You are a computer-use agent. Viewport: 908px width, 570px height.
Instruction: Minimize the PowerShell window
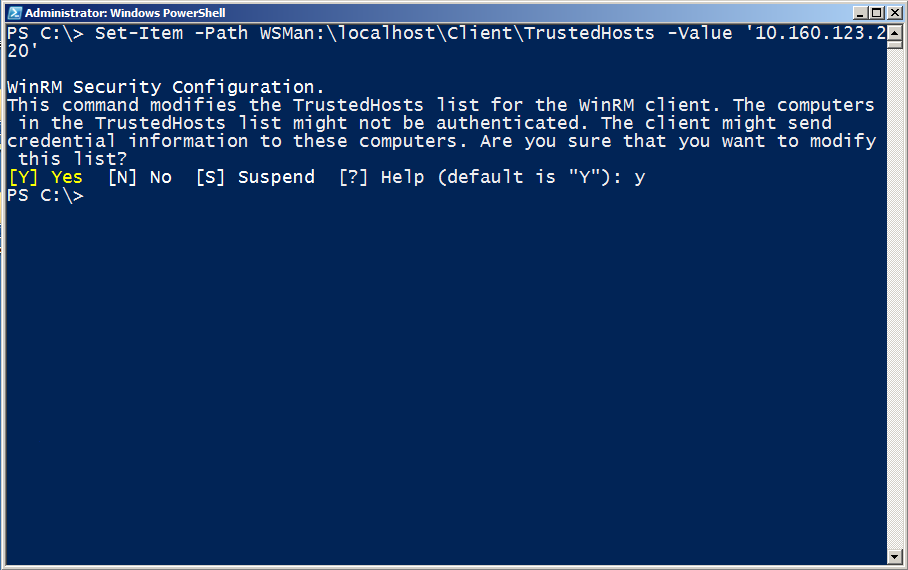[x=861, y=12]
